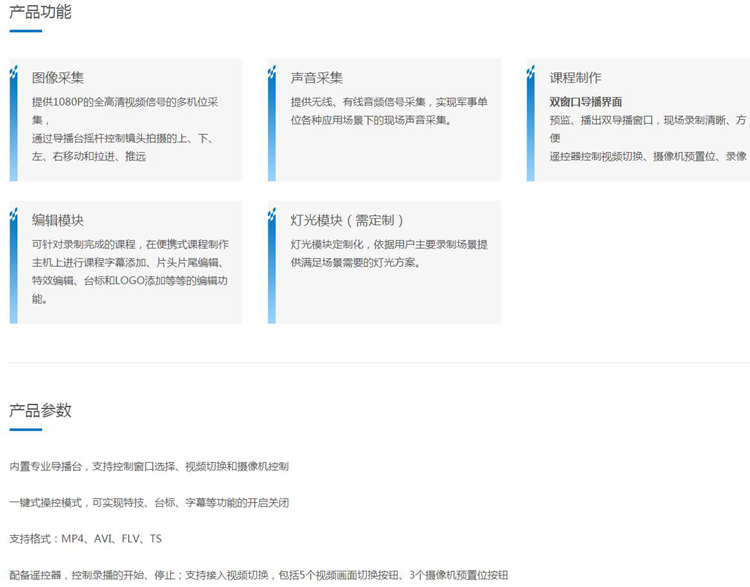Click the blue stripe icon on 课程制作 card

[530, 122]
